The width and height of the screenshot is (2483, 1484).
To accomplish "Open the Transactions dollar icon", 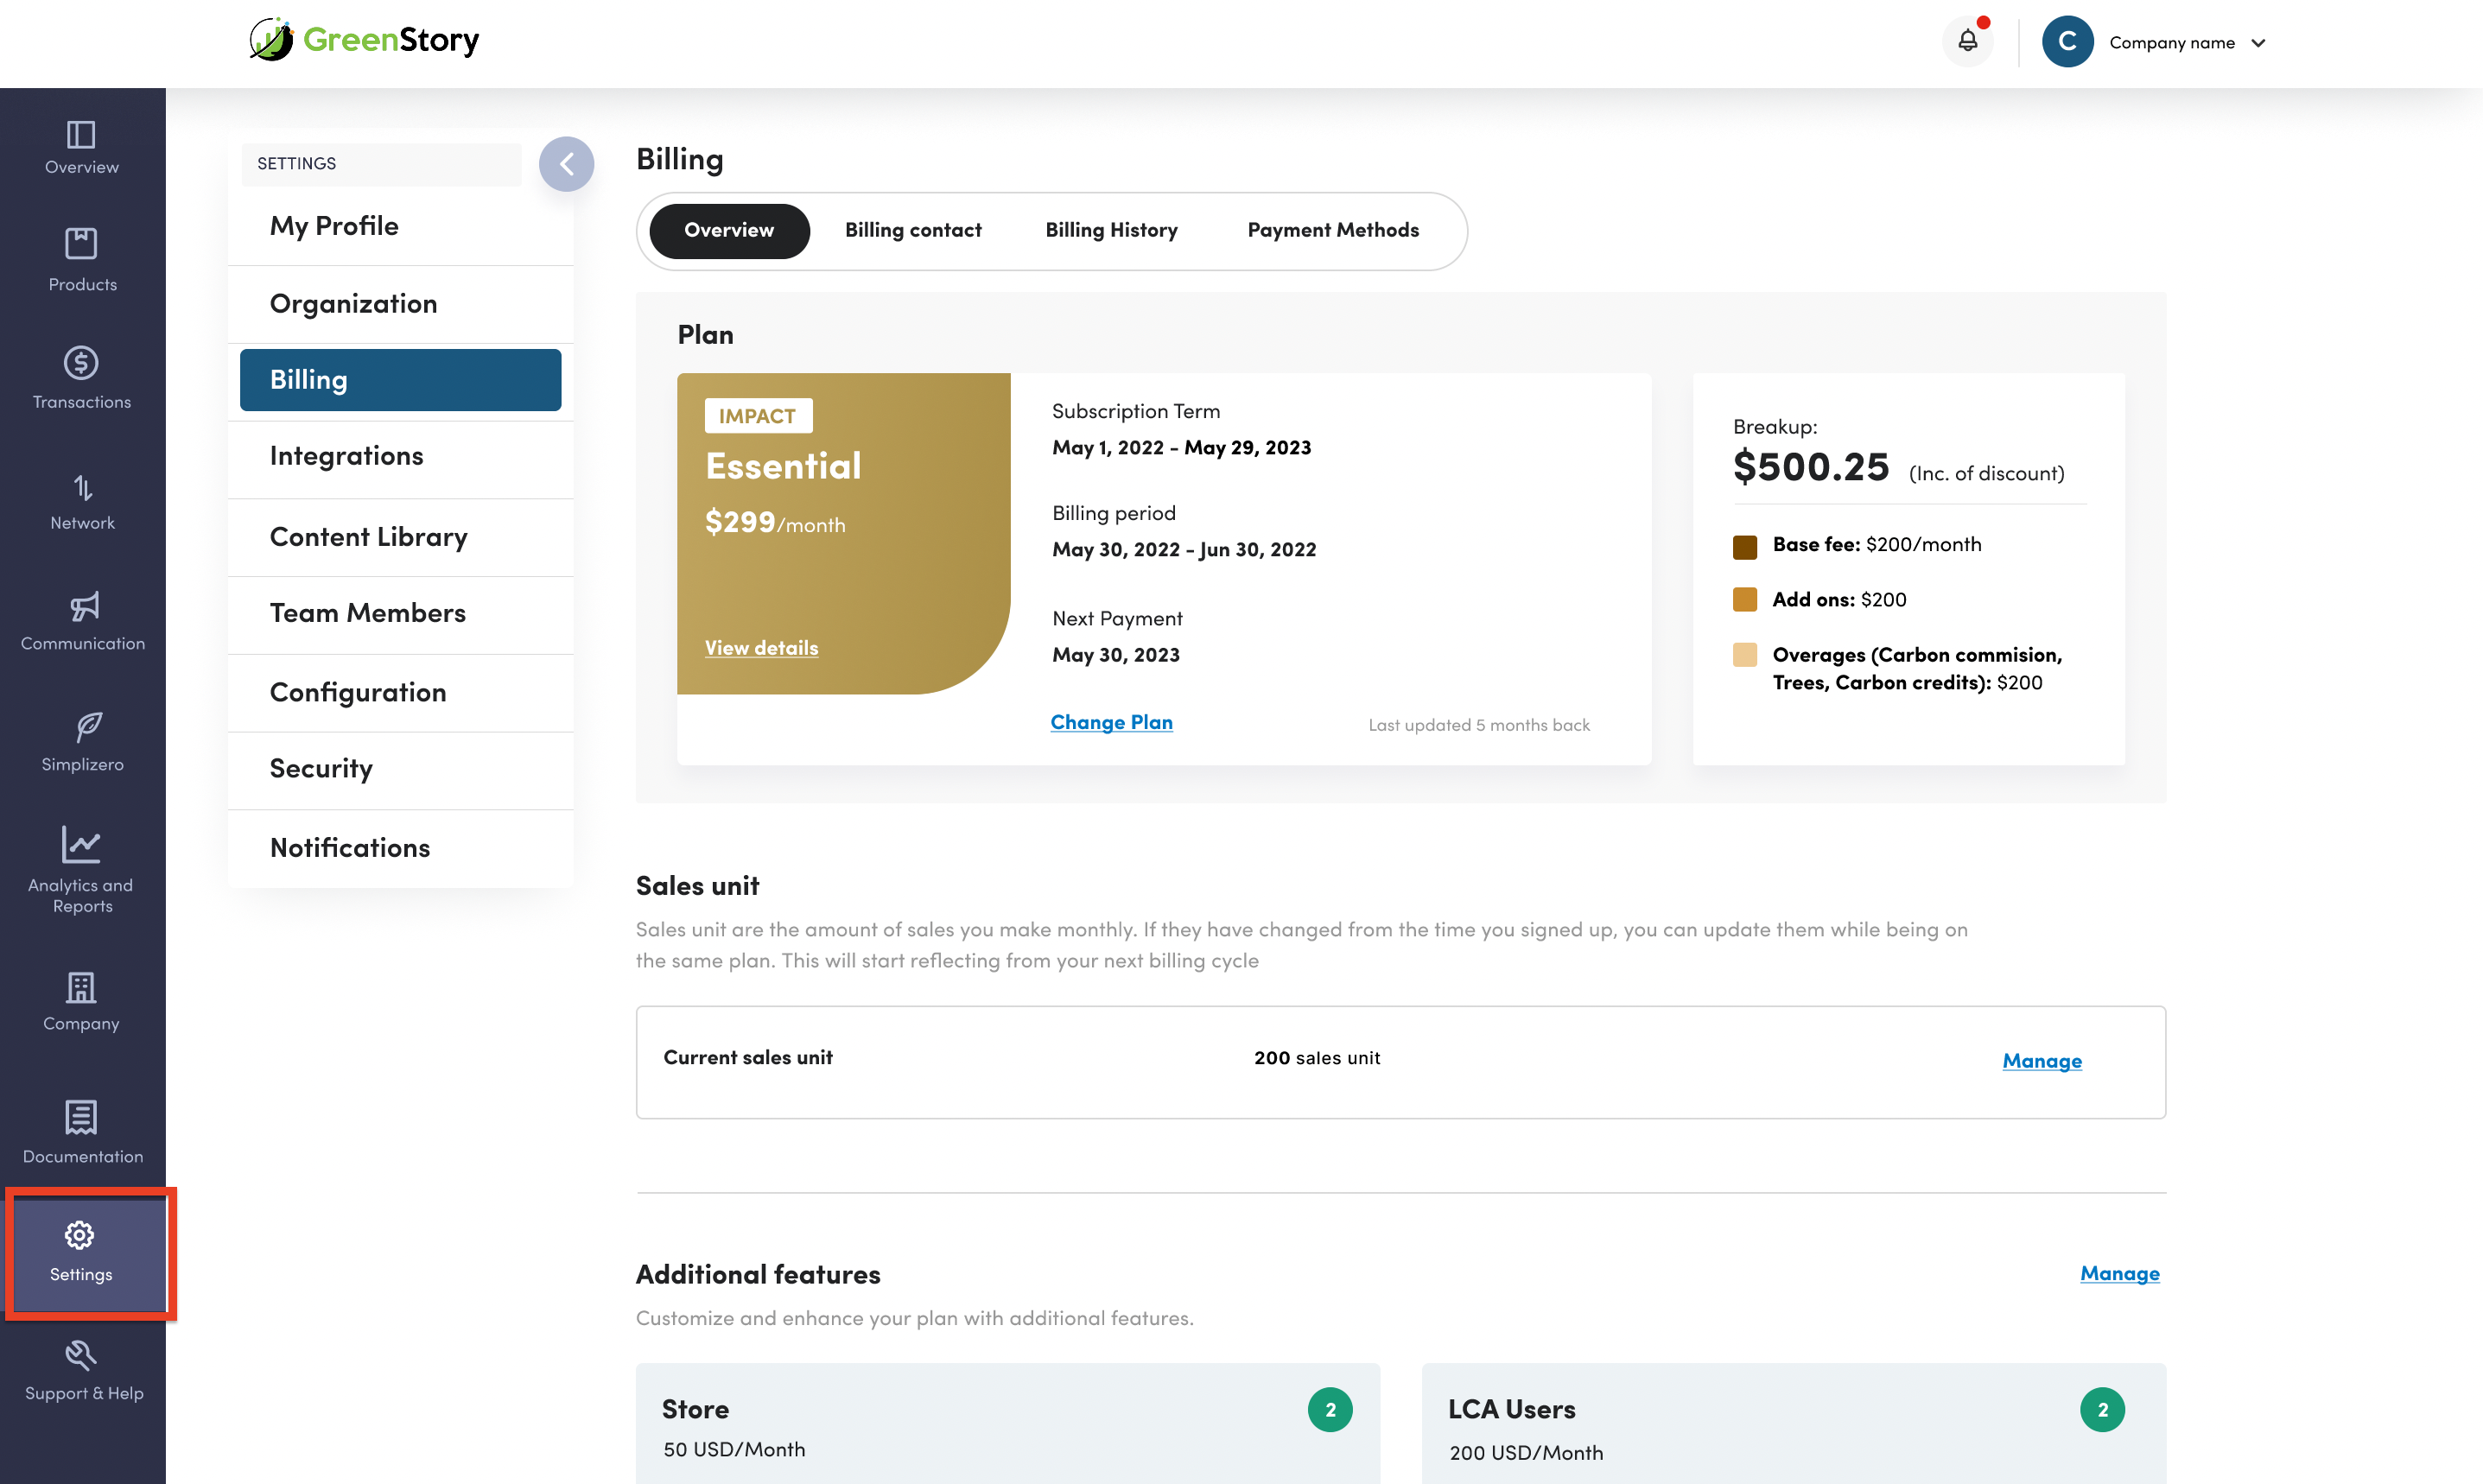I will tap(81, 363).
